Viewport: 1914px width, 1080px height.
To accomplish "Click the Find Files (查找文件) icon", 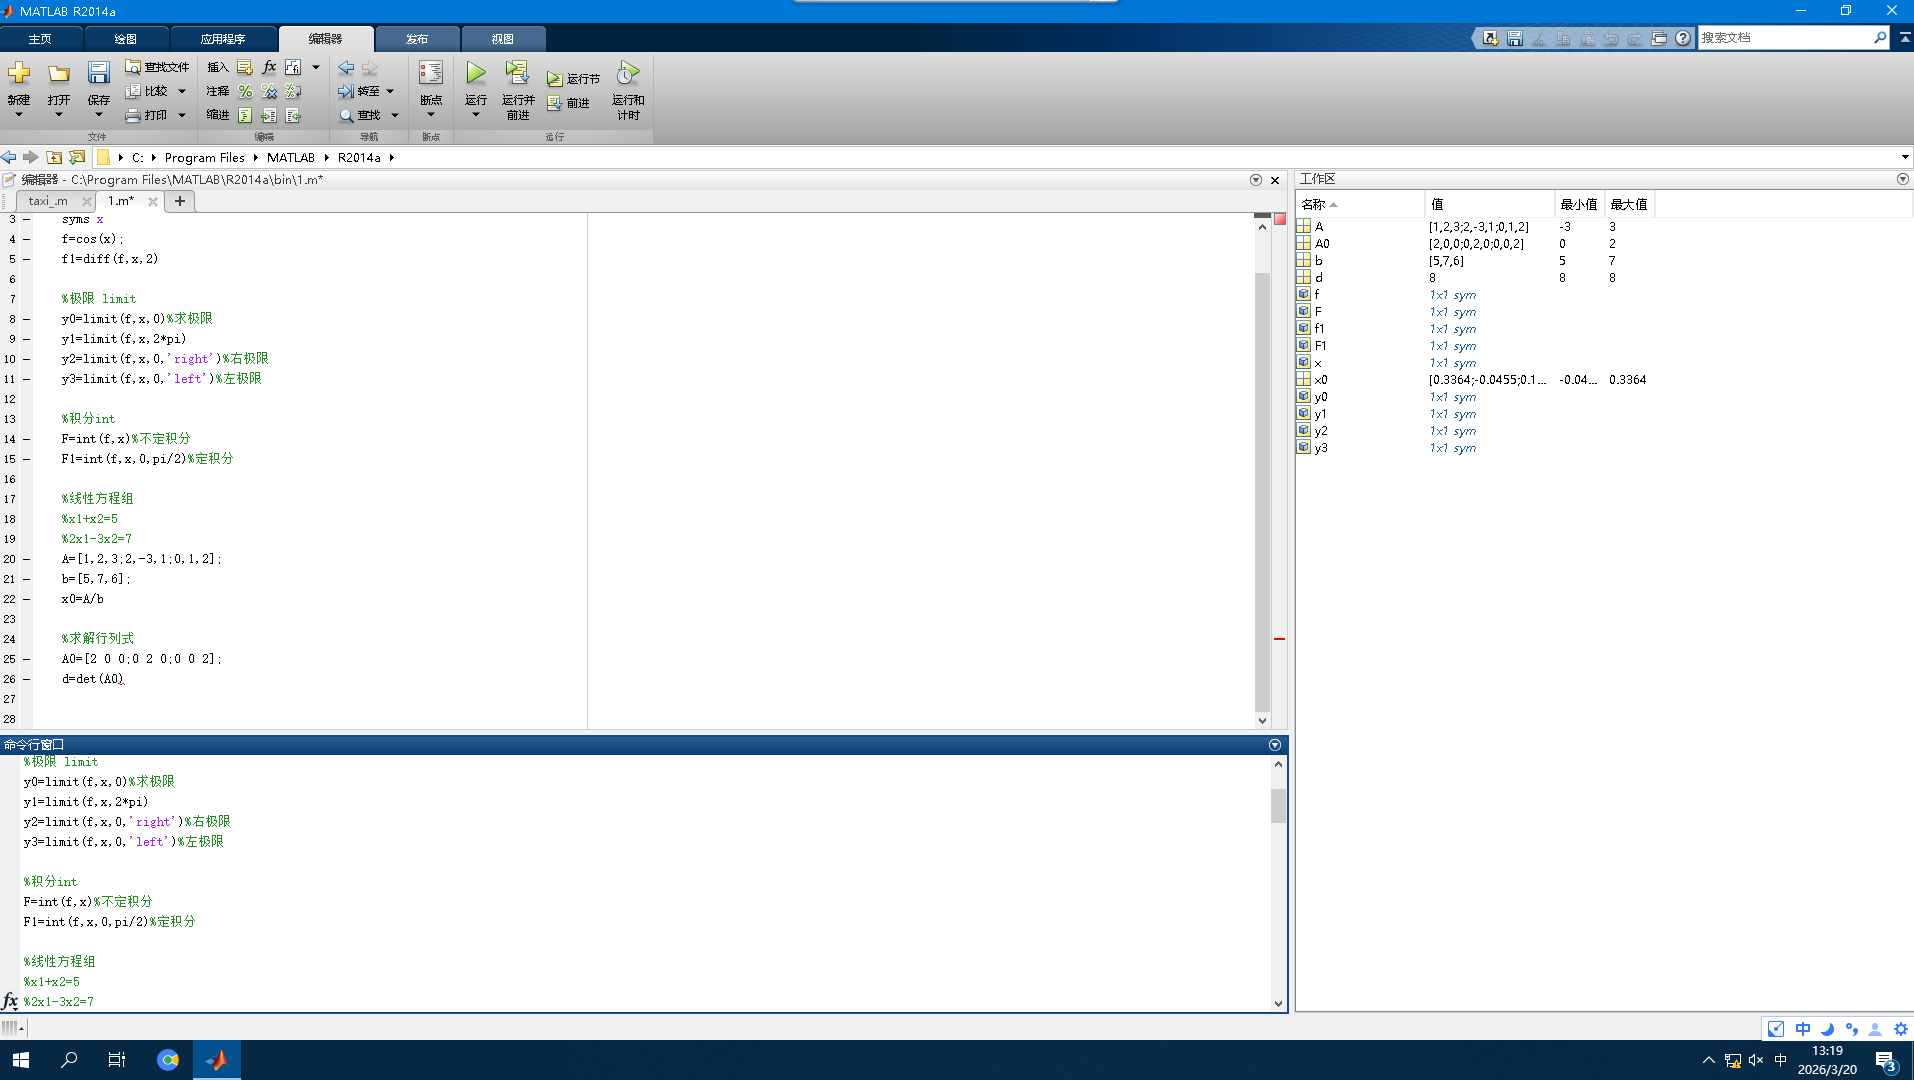I will (157, 67).
